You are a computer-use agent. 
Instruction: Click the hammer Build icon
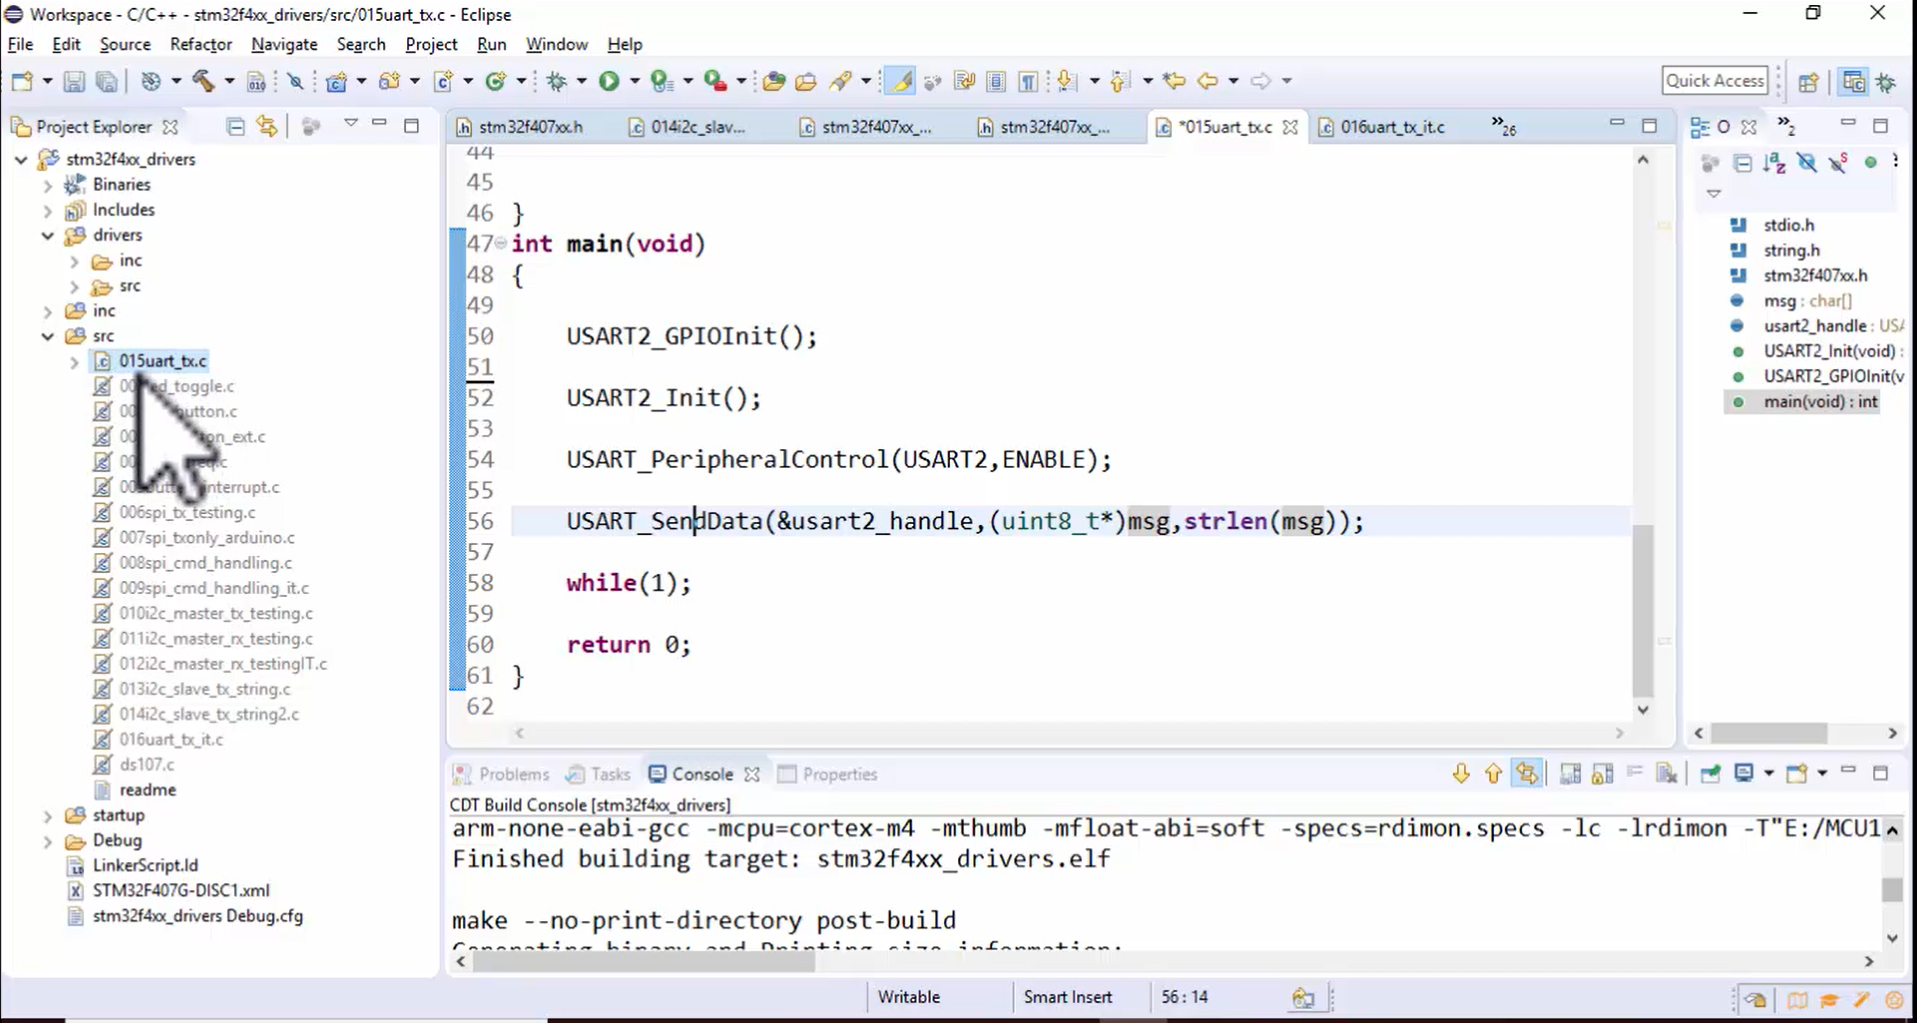[x=204, y=81]
